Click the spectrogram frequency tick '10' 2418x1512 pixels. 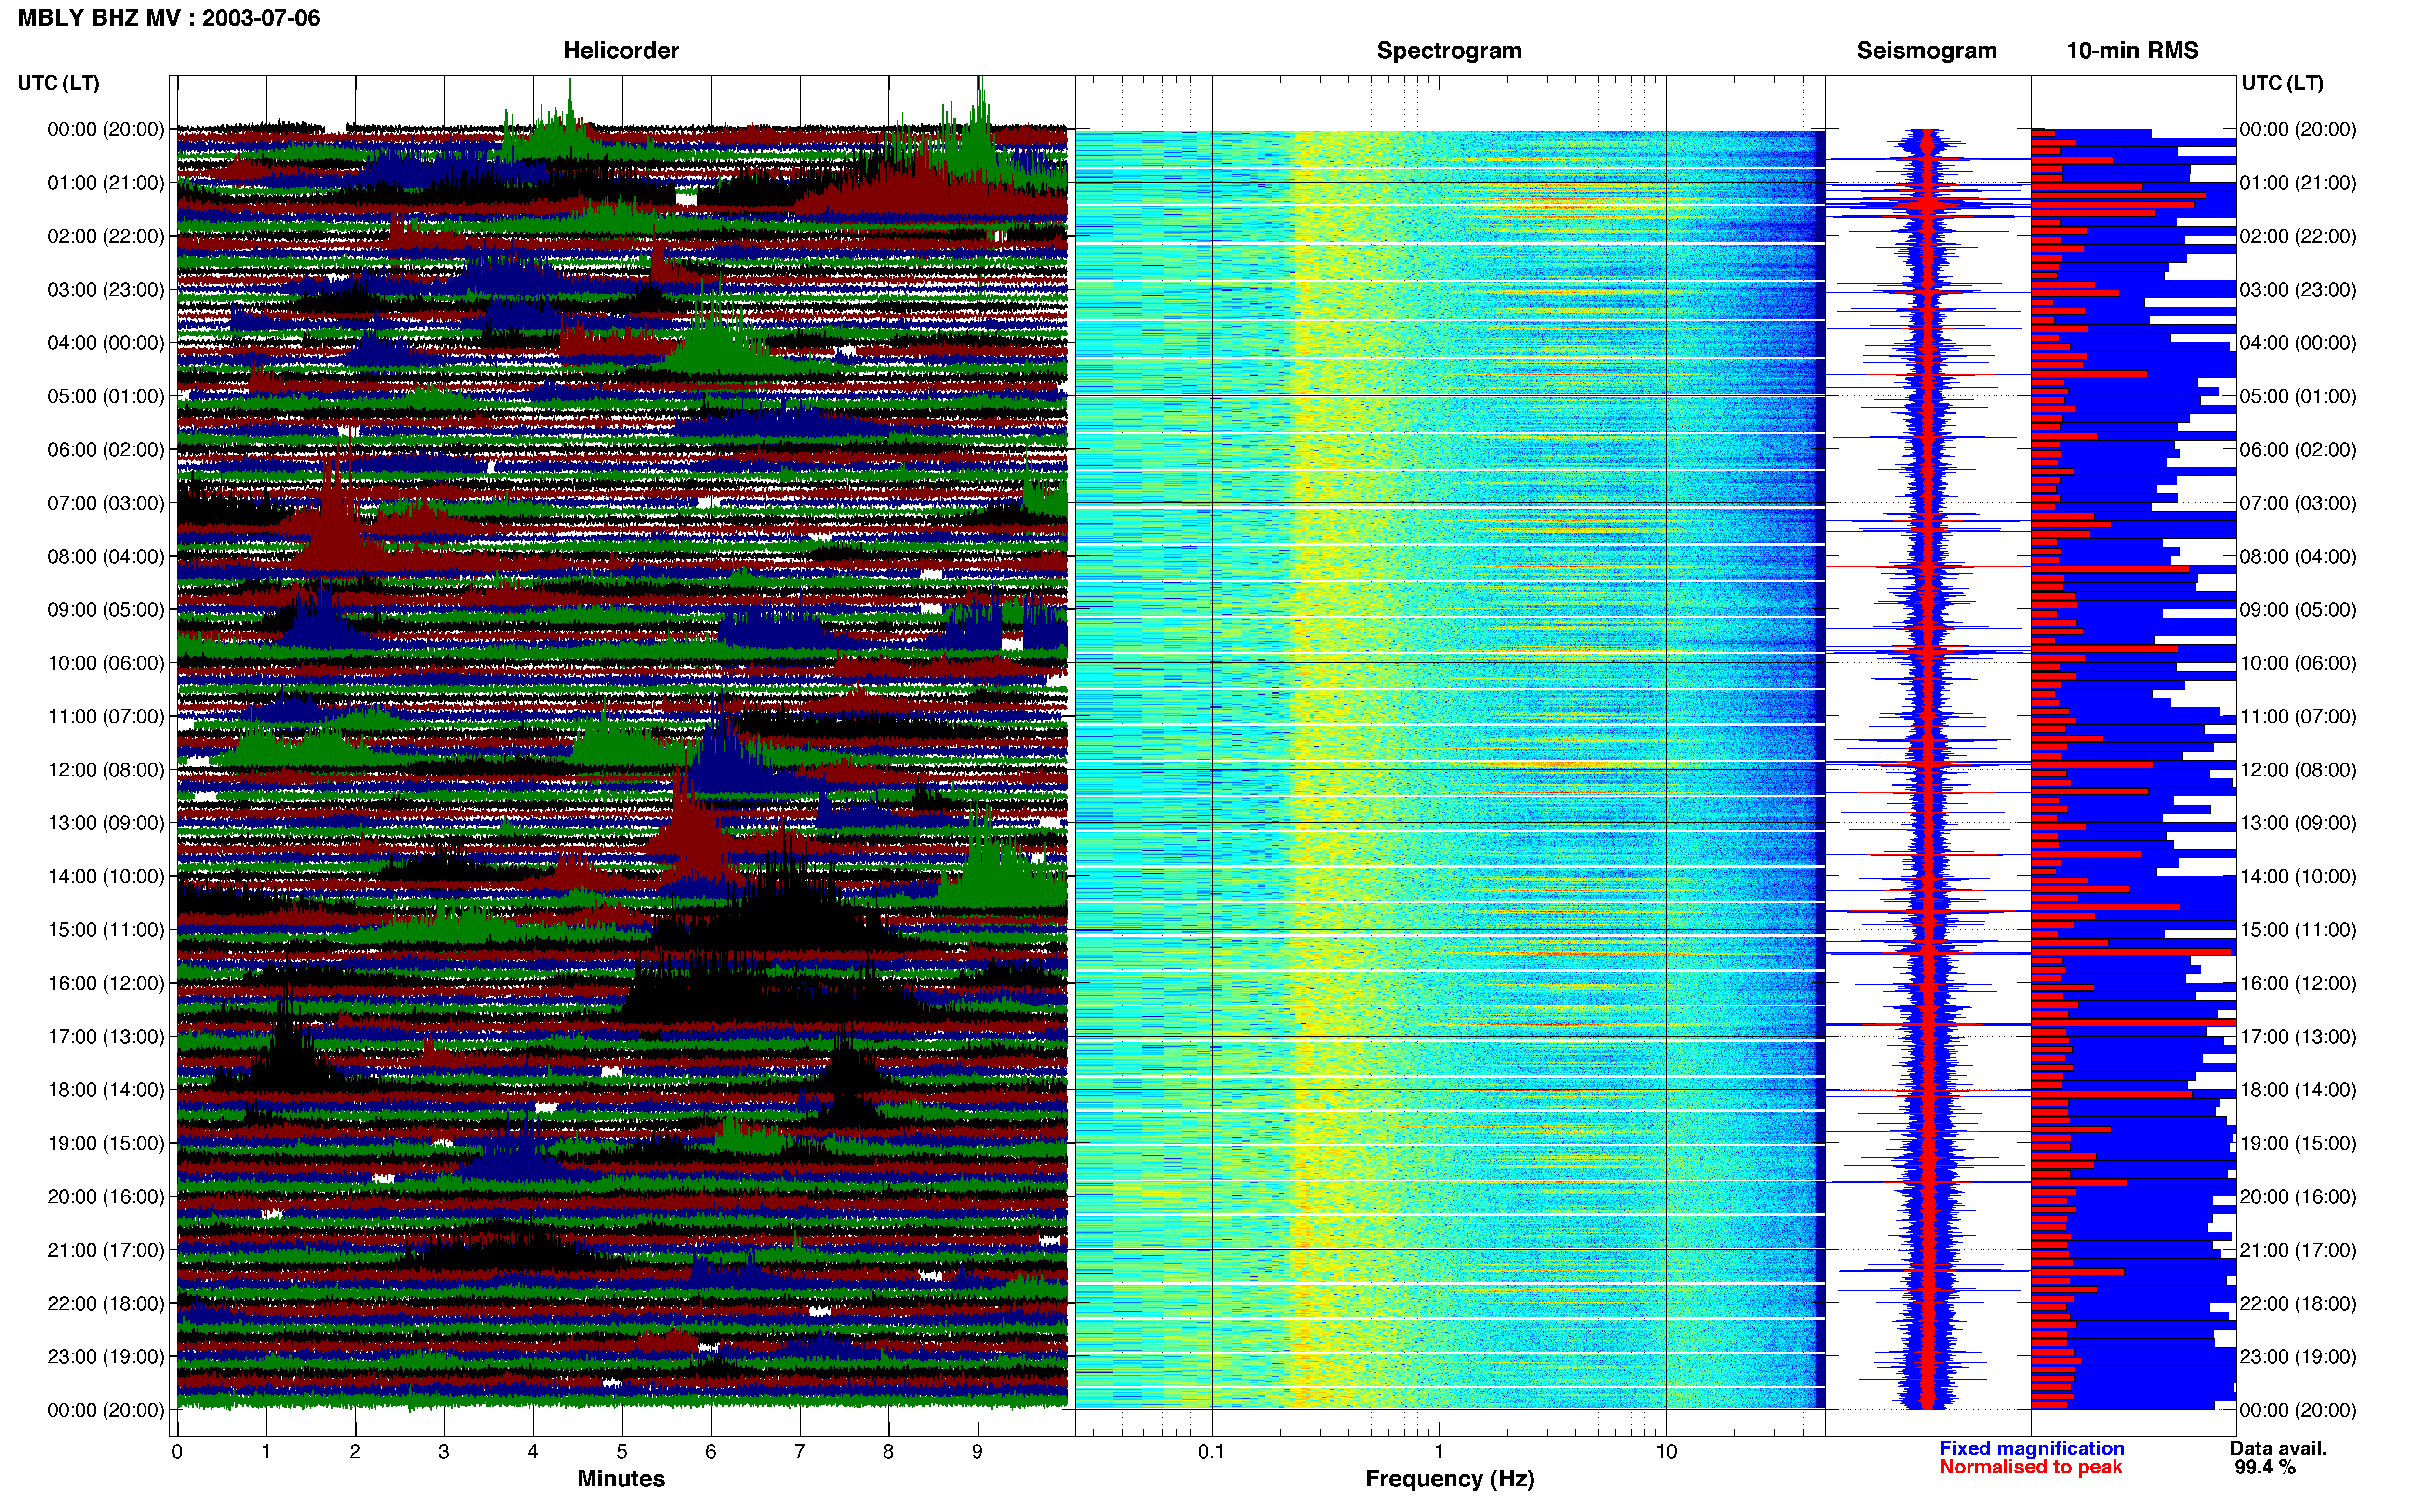[1666, 1452]
